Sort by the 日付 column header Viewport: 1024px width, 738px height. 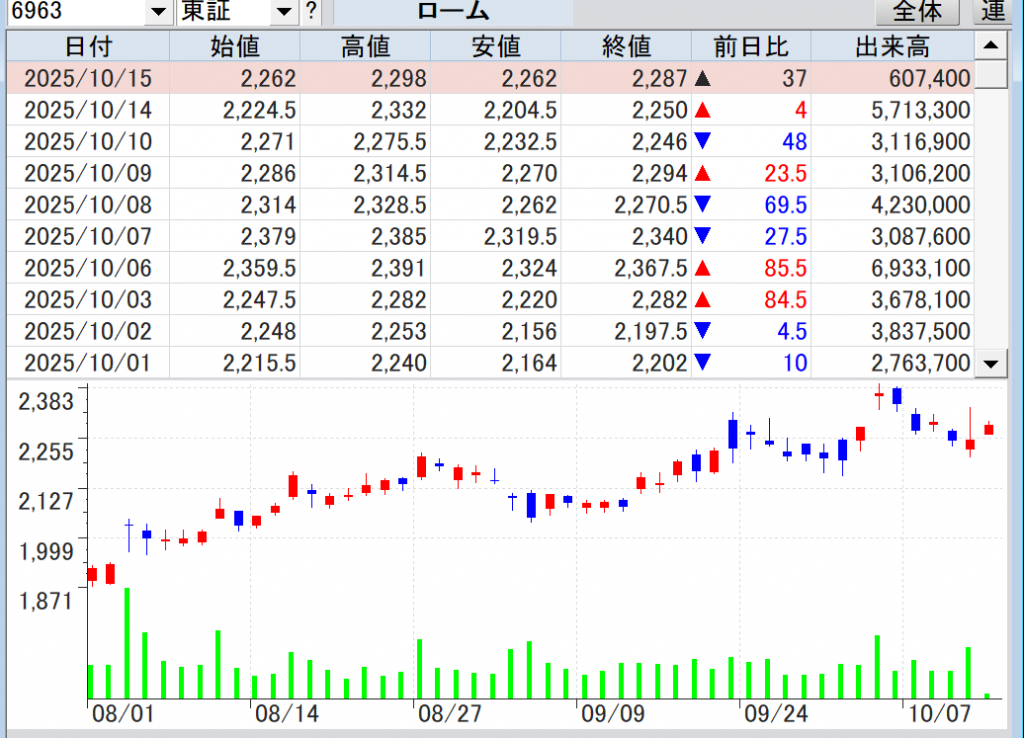88,46
